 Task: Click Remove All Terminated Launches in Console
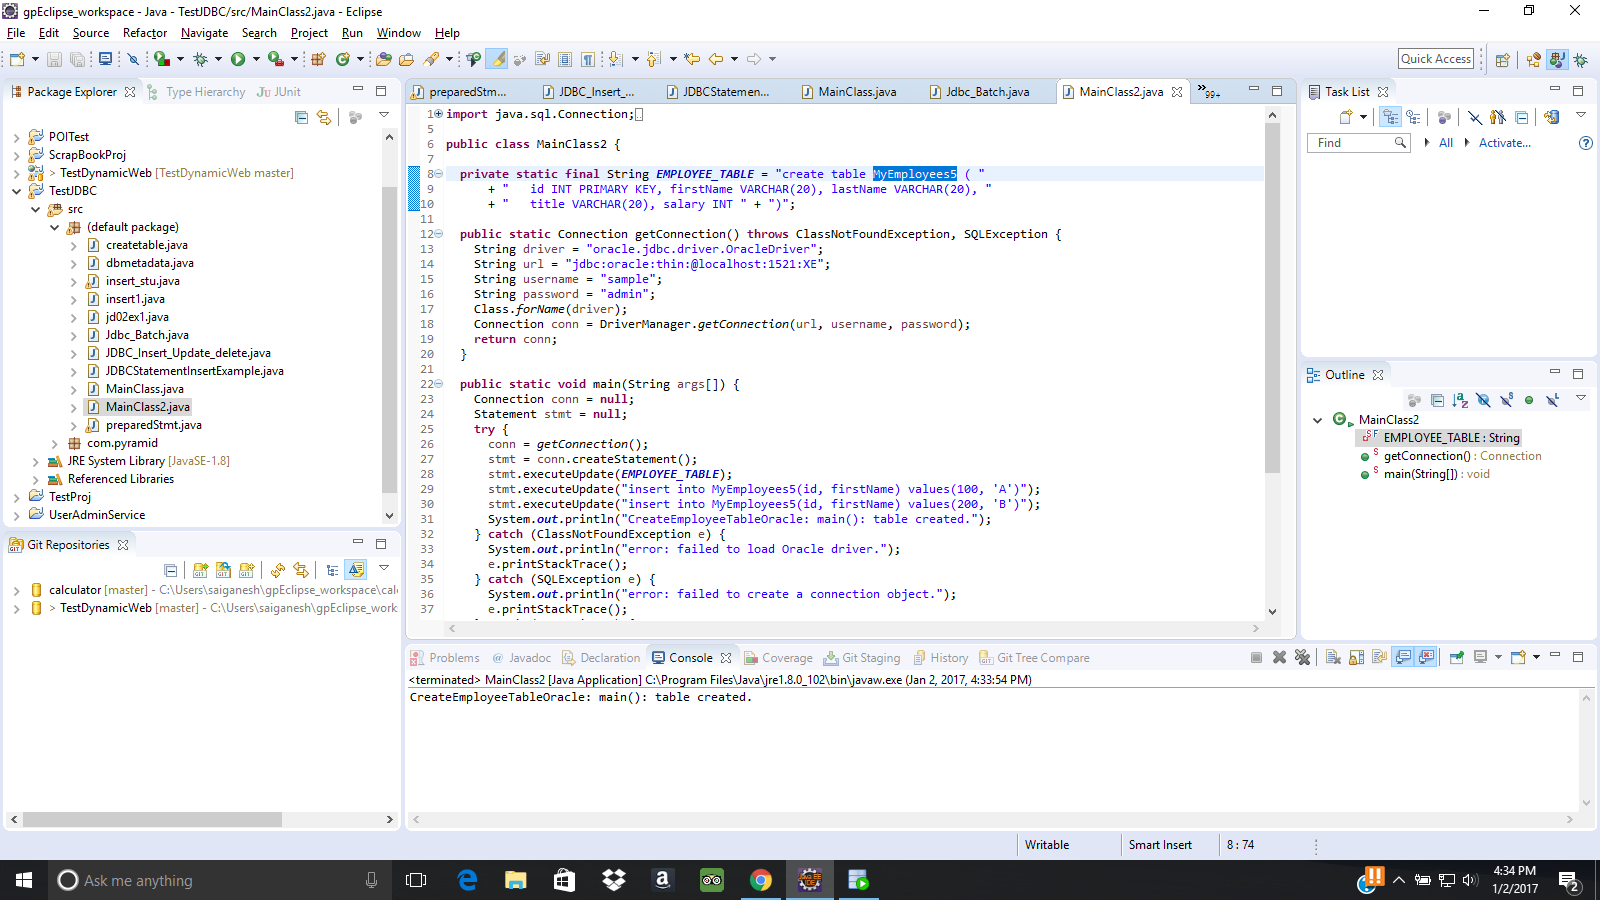point(1303,658)
